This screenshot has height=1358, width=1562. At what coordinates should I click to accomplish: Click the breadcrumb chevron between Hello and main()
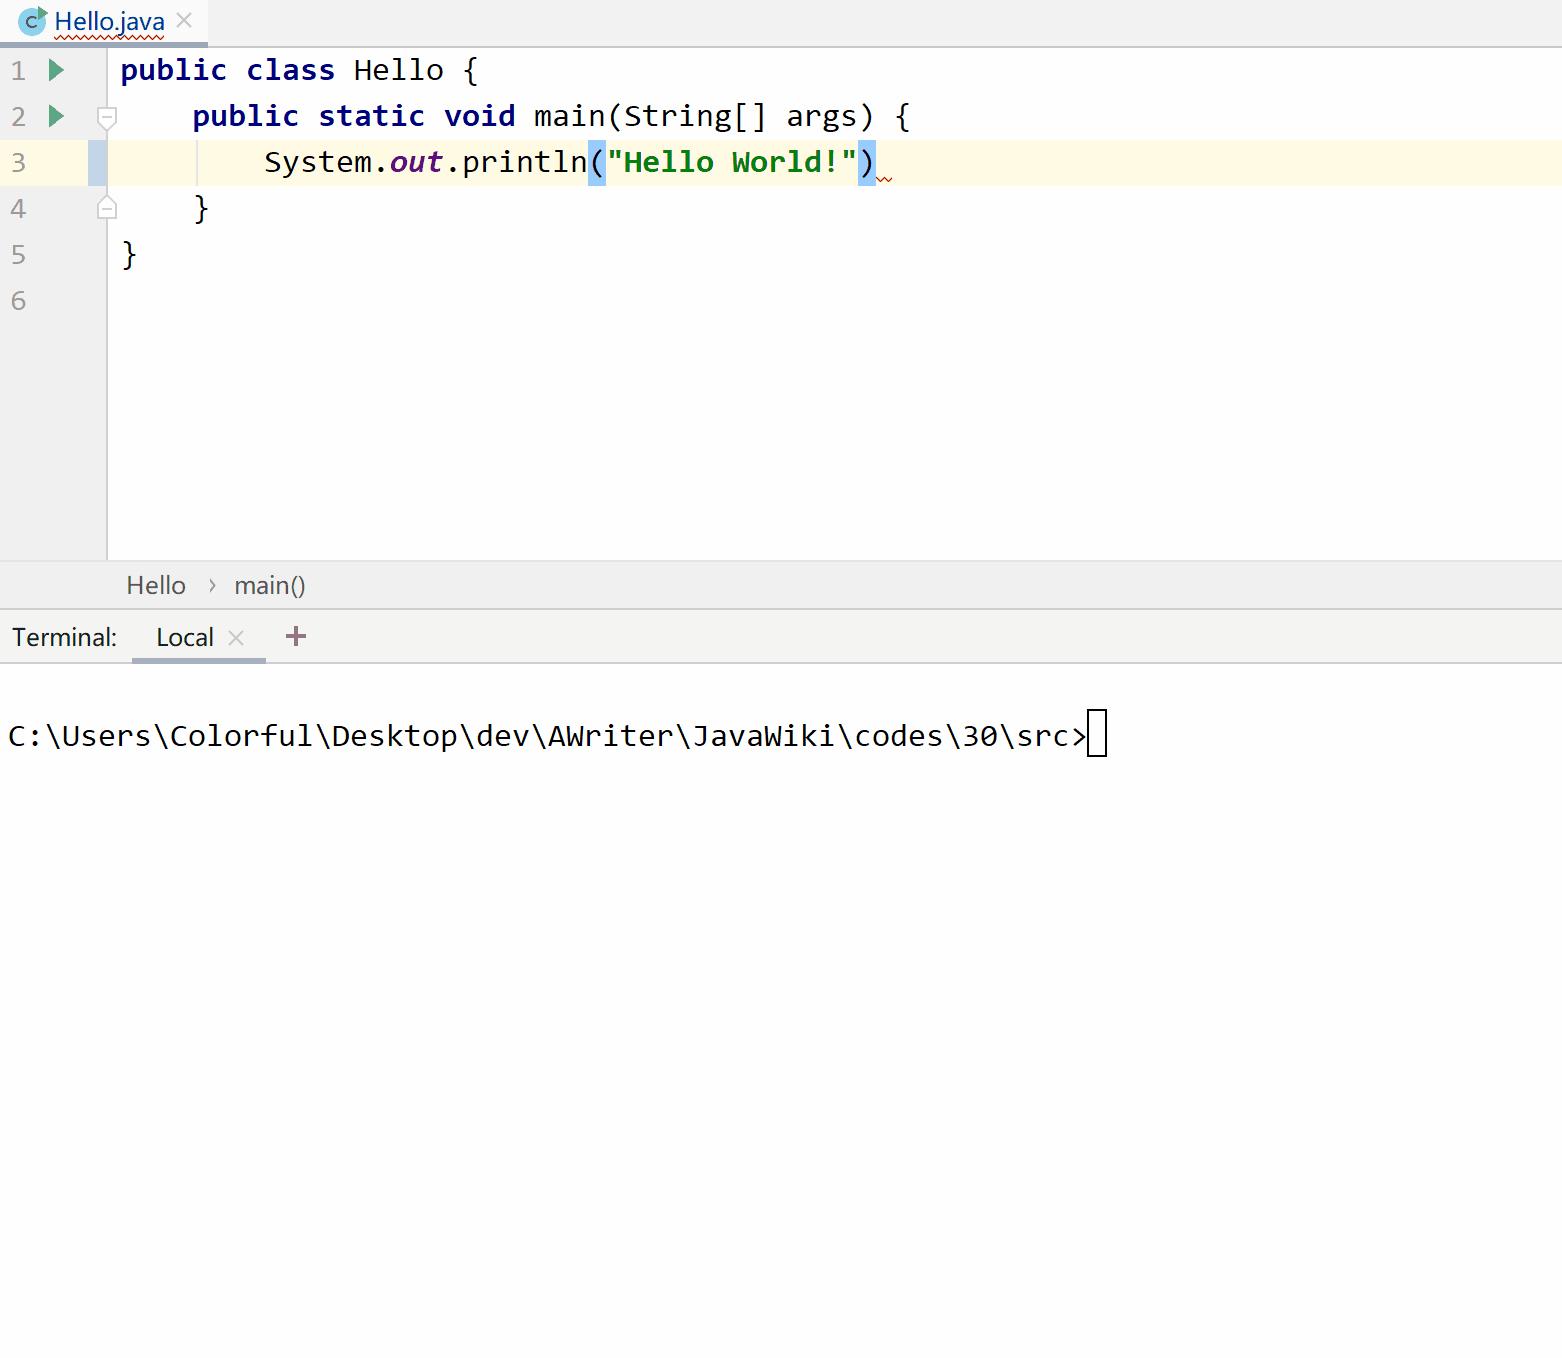[212, 586]
